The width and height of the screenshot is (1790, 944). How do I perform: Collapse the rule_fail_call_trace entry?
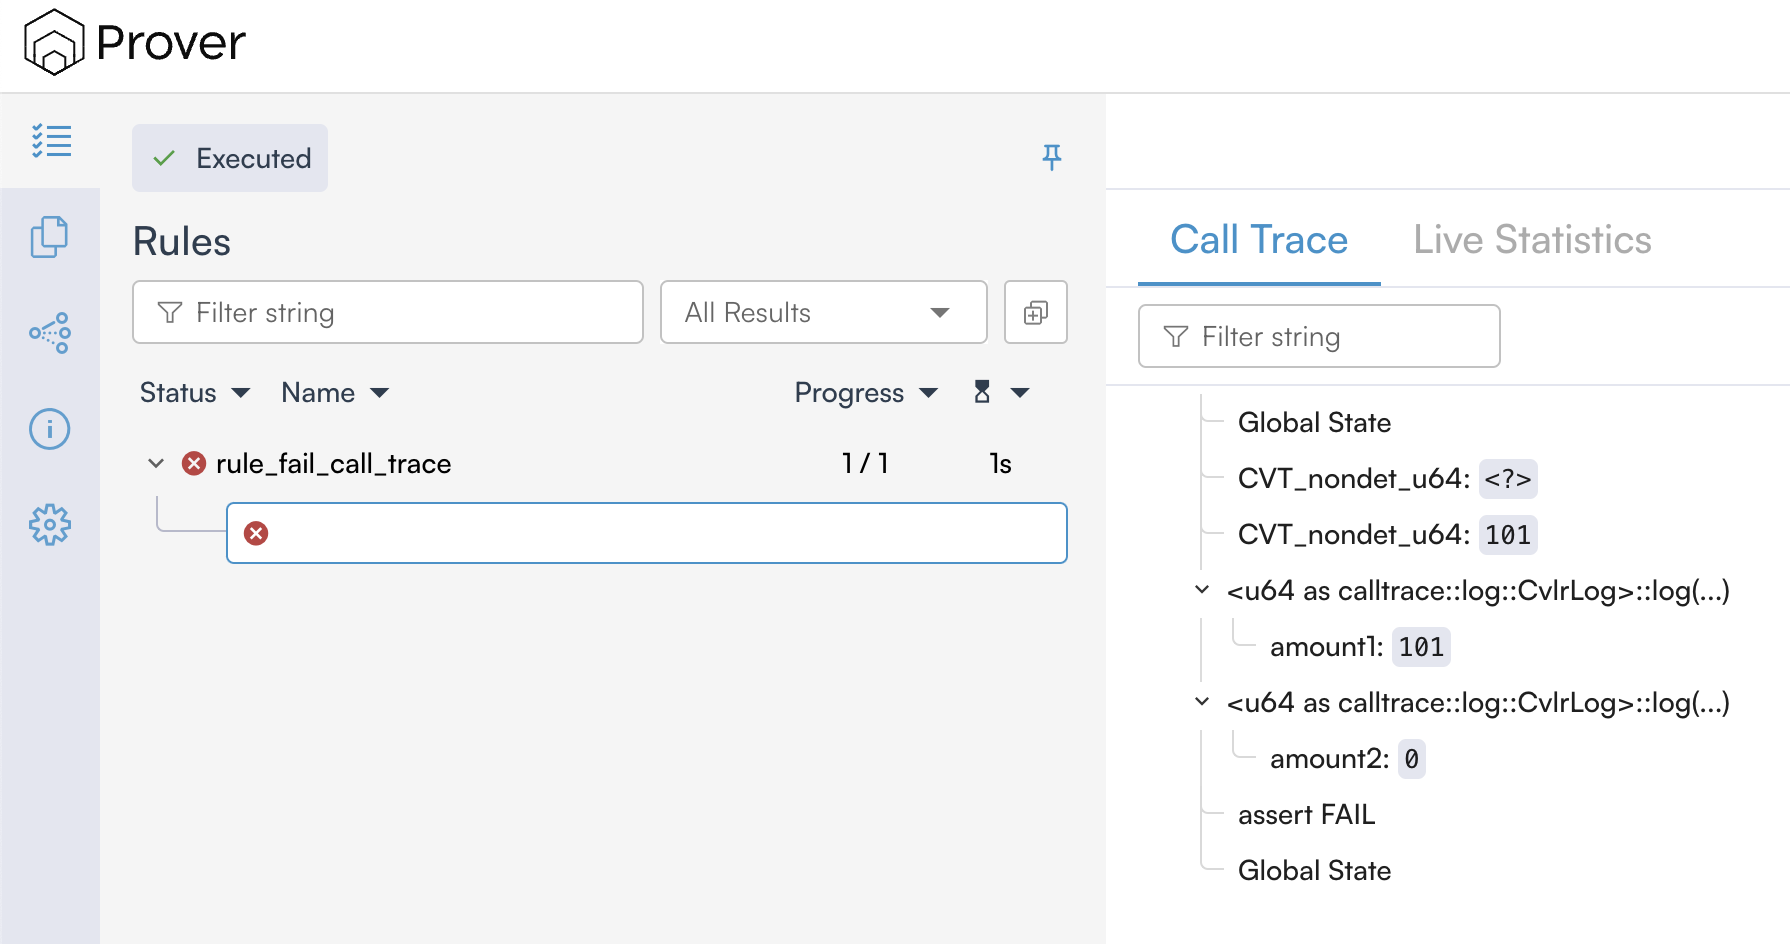pyautogui.click(x=156, y=463)
